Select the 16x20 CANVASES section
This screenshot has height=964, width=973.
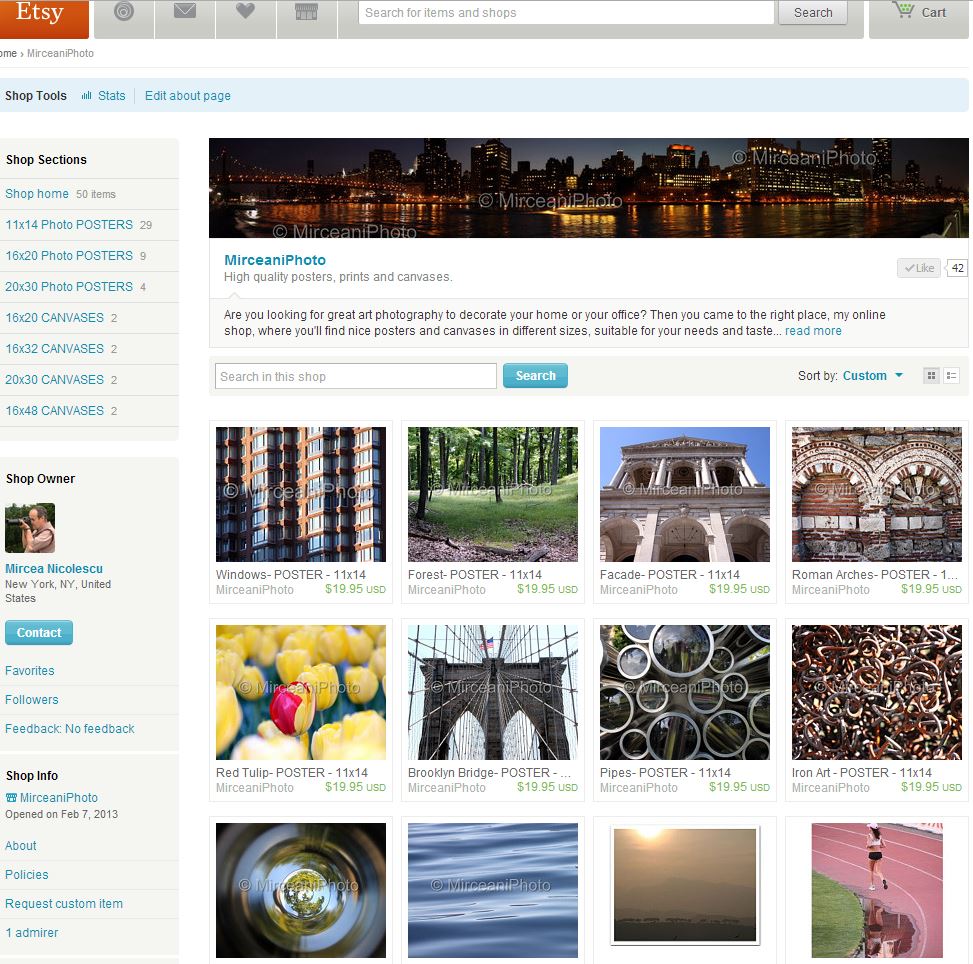tap(54, 318)
